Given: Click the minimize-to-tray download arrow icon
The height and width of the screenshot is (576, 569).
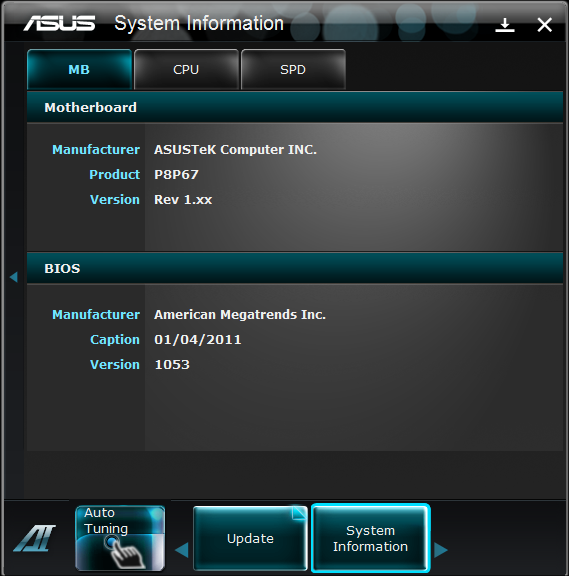Looking at the screenshot, I should (x=505, y=25).
